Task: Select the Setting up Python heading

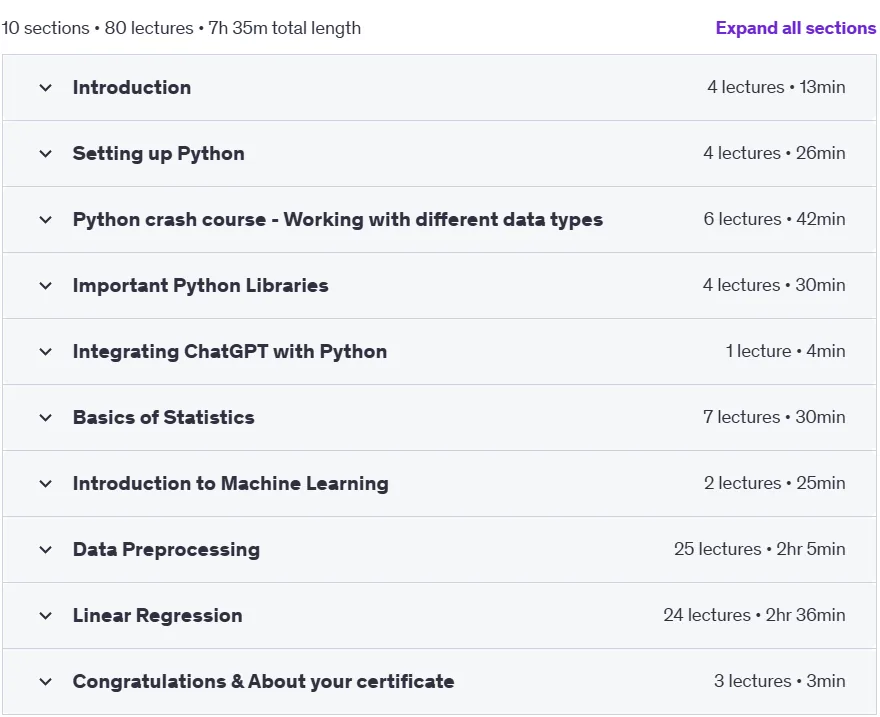Action: [159, 154]
